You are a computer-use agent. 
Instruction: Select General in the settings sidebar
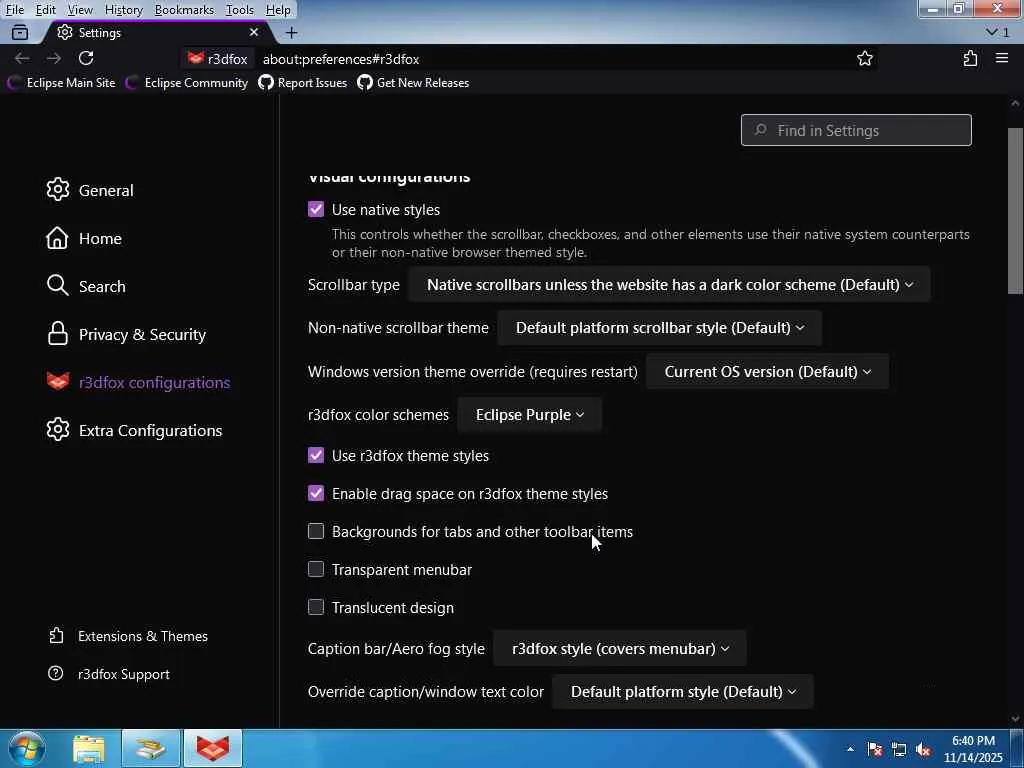[90, 190]
